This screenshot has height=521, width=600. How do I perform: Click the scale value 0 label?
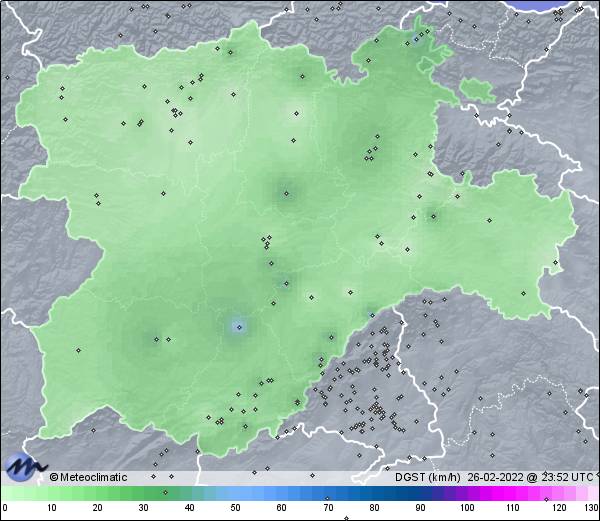(5, 508)
